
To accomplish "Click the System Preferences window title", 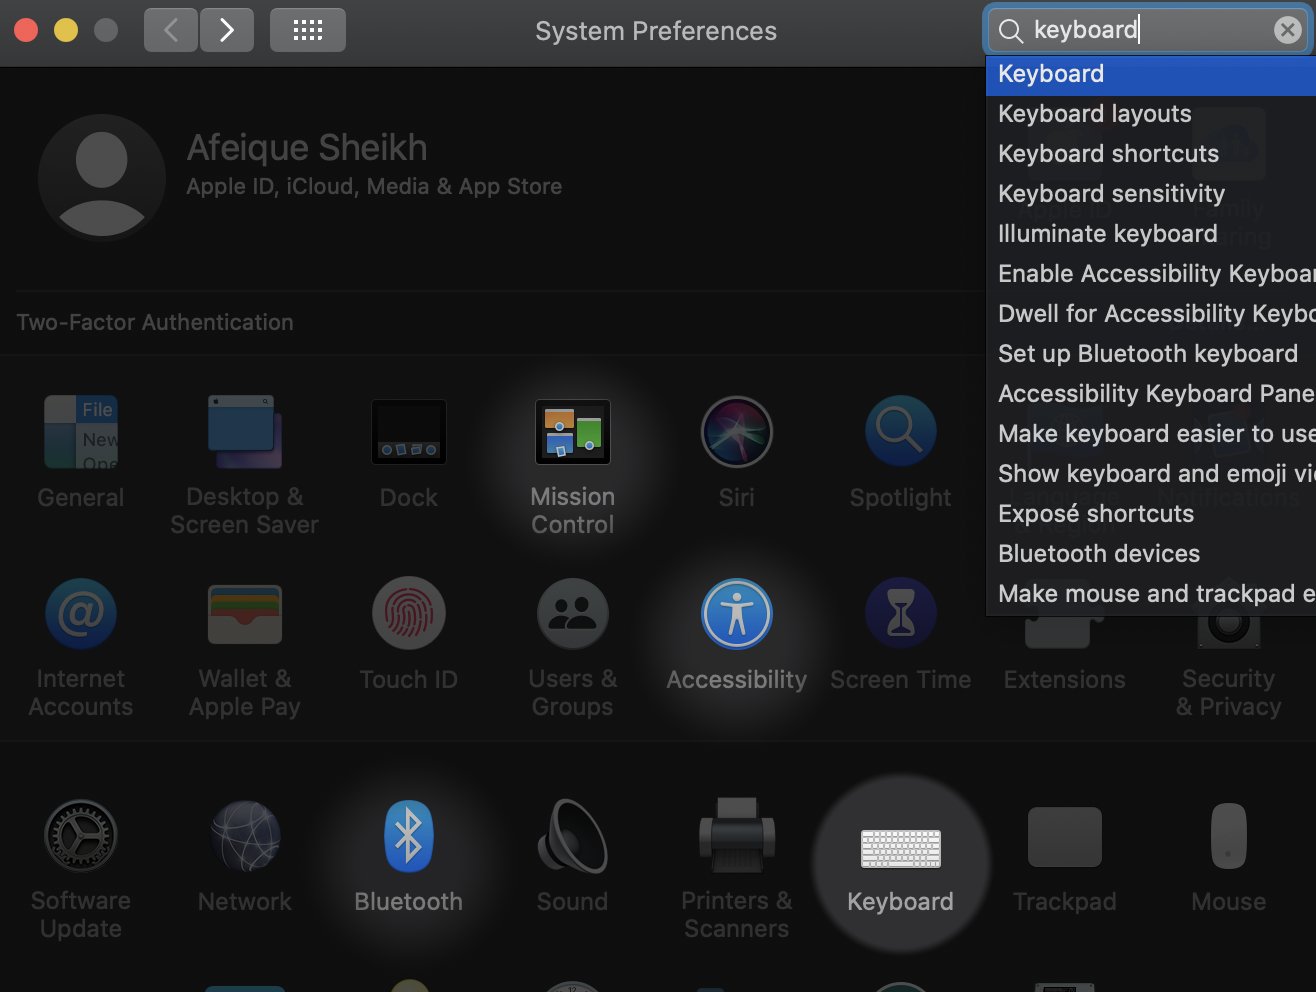I will pyautogui.click(x=656, y=31).
